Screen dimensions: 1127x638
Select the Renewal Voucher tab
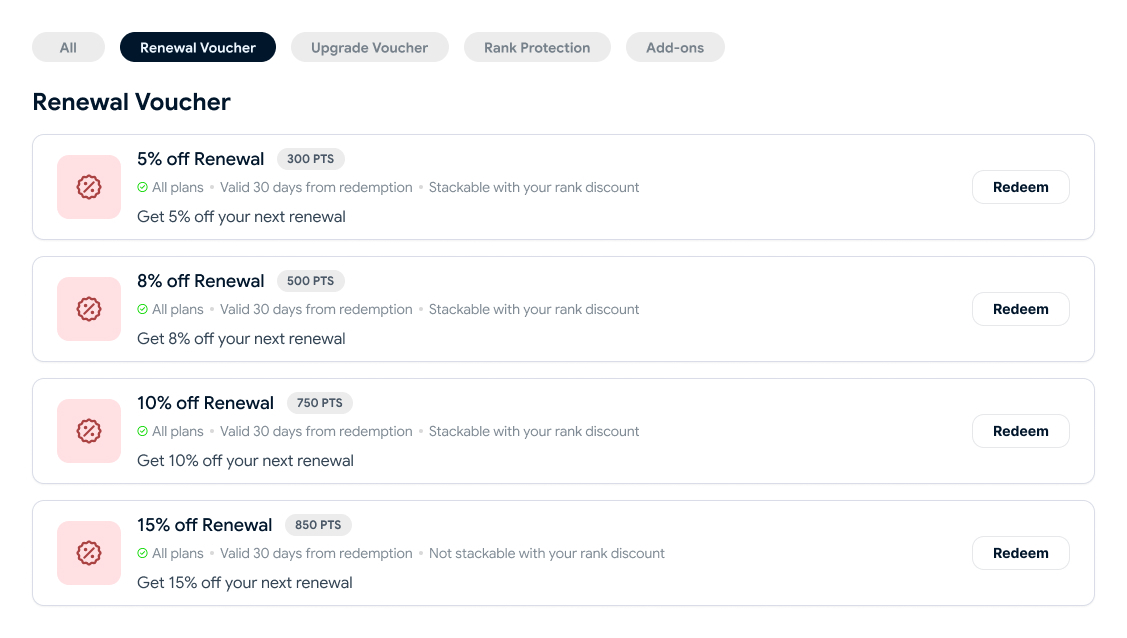[198, 47]
